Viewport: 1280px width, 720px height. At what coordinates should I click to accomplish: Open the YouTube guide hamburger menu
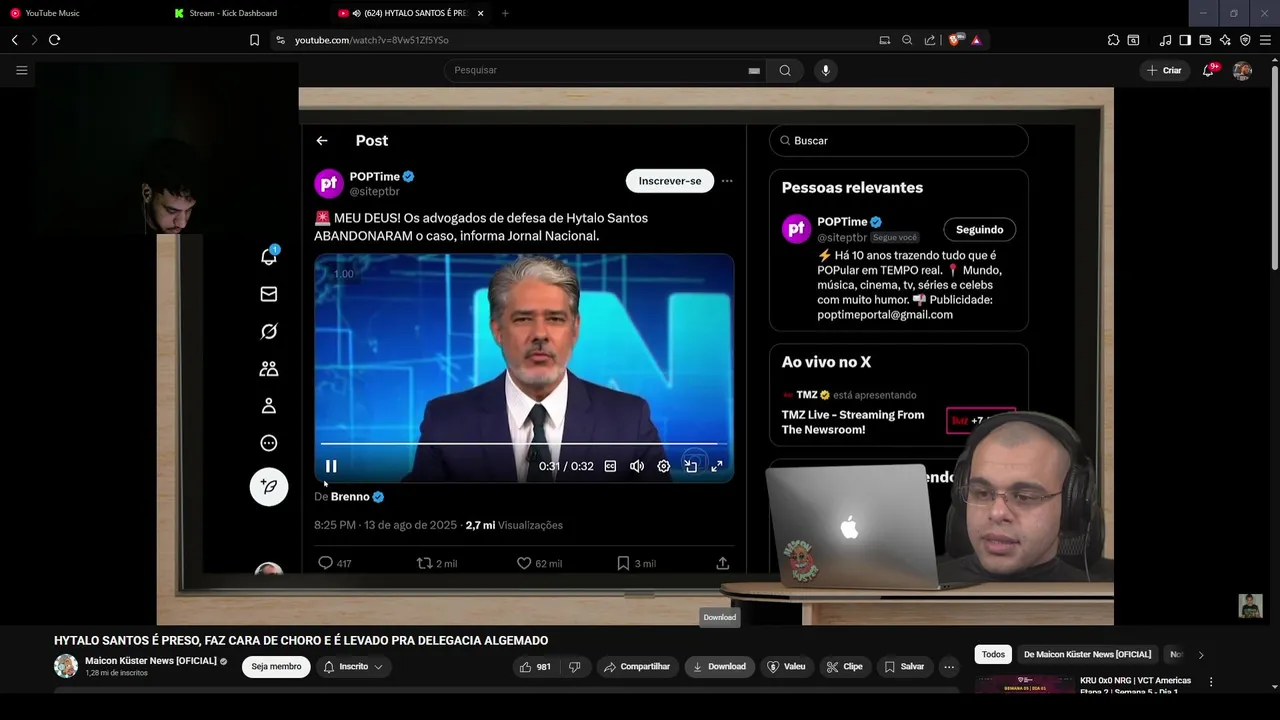21,70
